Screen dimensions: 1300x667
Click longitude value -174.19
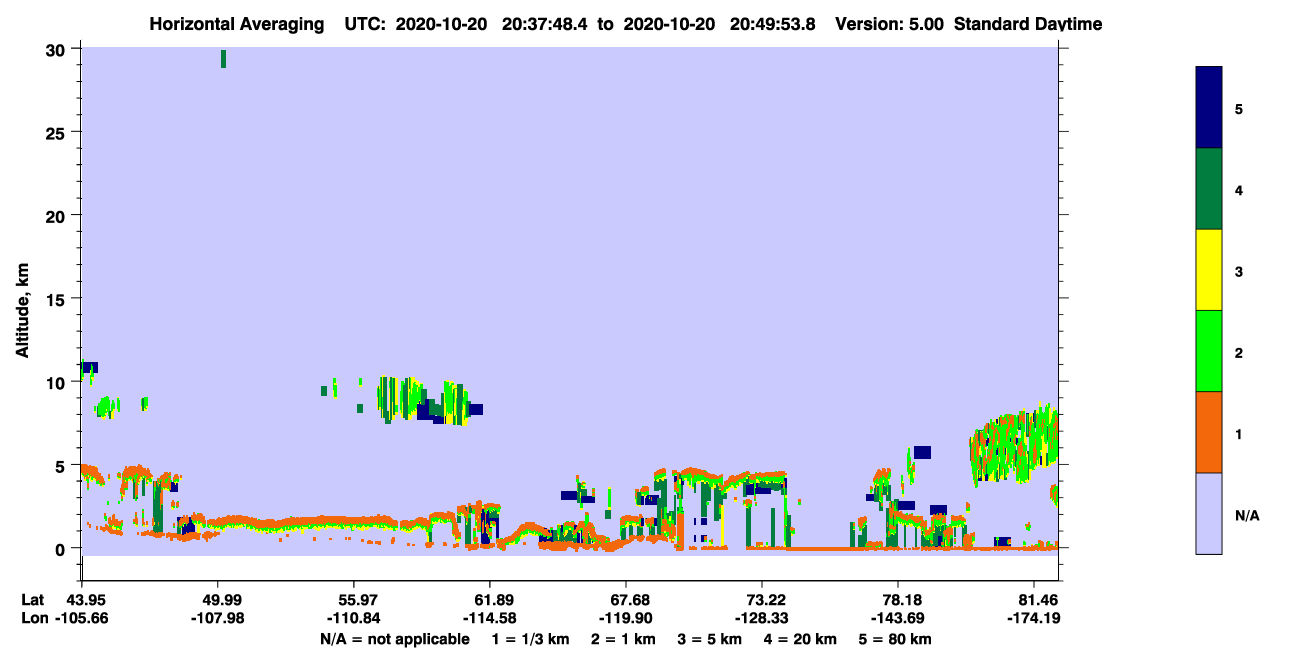click(1034, 618)
